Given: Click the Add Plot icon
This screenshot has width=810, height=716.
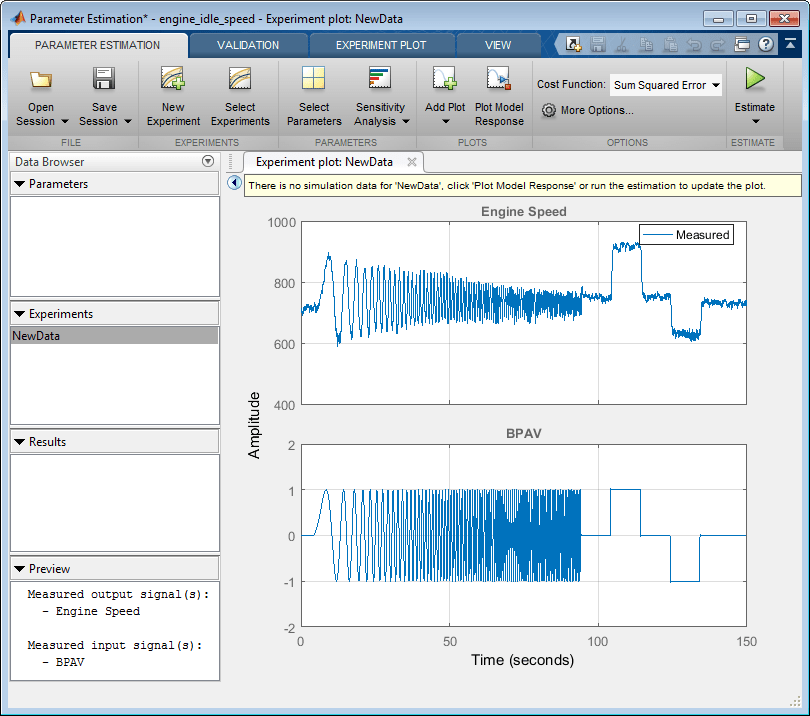Looking at the screenshot, I should click(444, 80).
